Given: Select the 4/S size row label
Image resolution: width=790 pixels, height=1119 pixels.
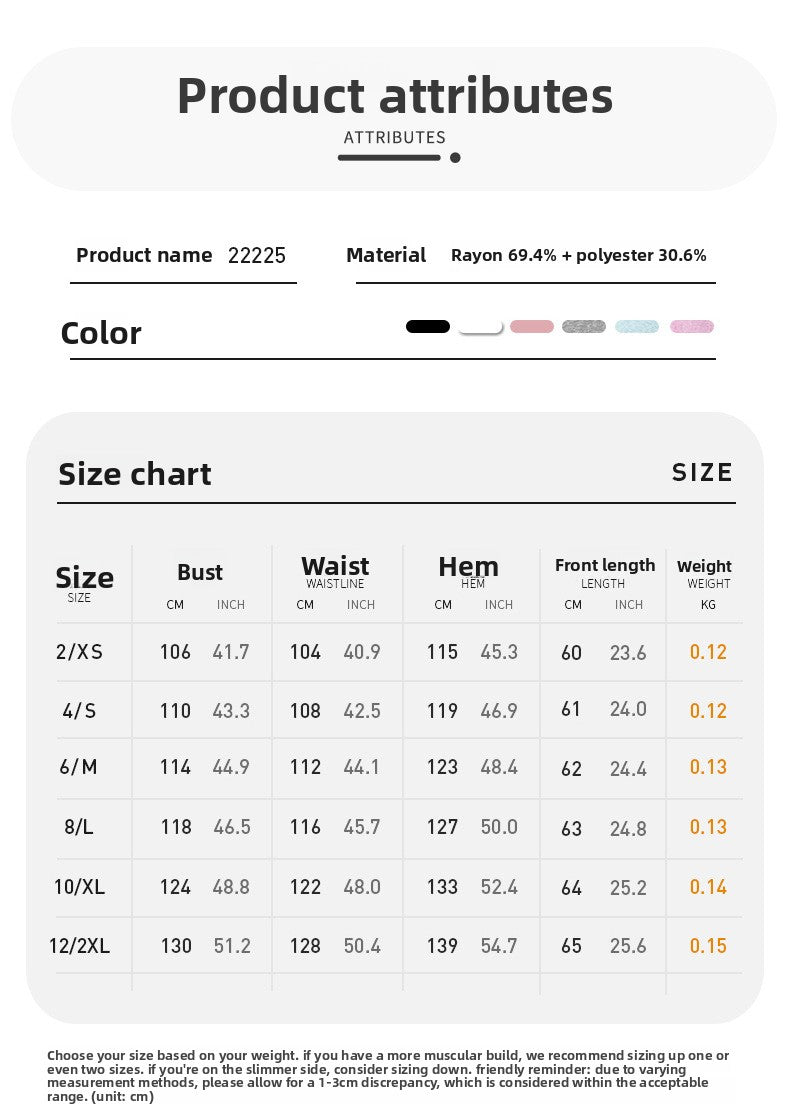Looking at the screenshot, I should (x=79, y=711).
